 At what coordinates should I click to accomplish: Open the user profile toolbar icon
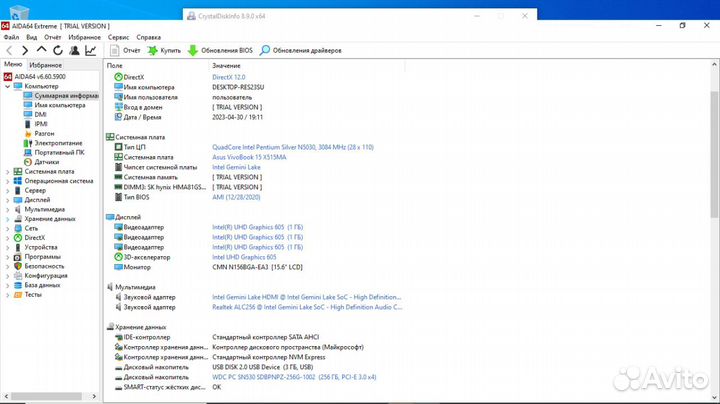click(x=74, y=50)
